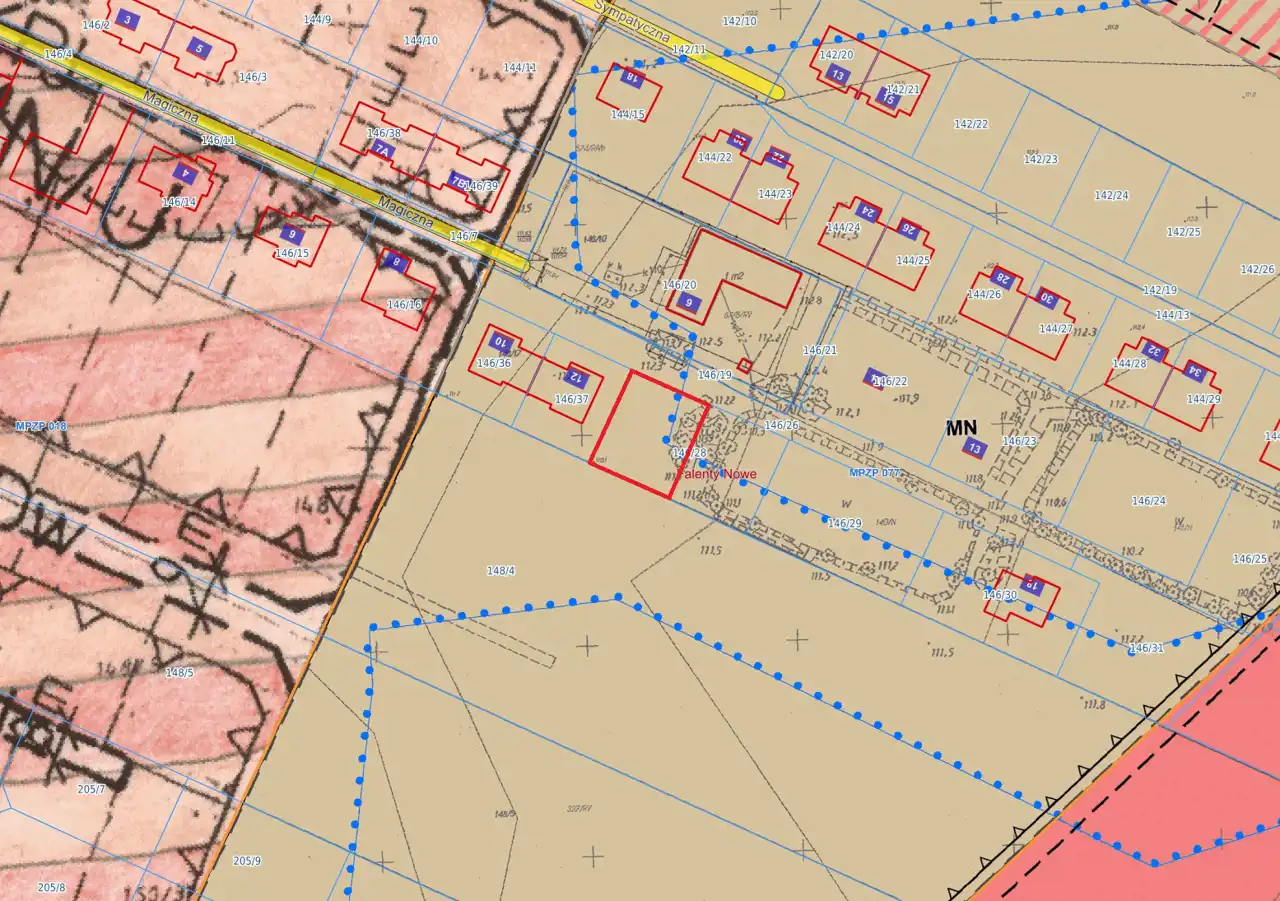Screen dimensions: 1280x901
Task: Click marker 13 on parcel 142/20
Action: pyautogui.click(x=838, y=75)
